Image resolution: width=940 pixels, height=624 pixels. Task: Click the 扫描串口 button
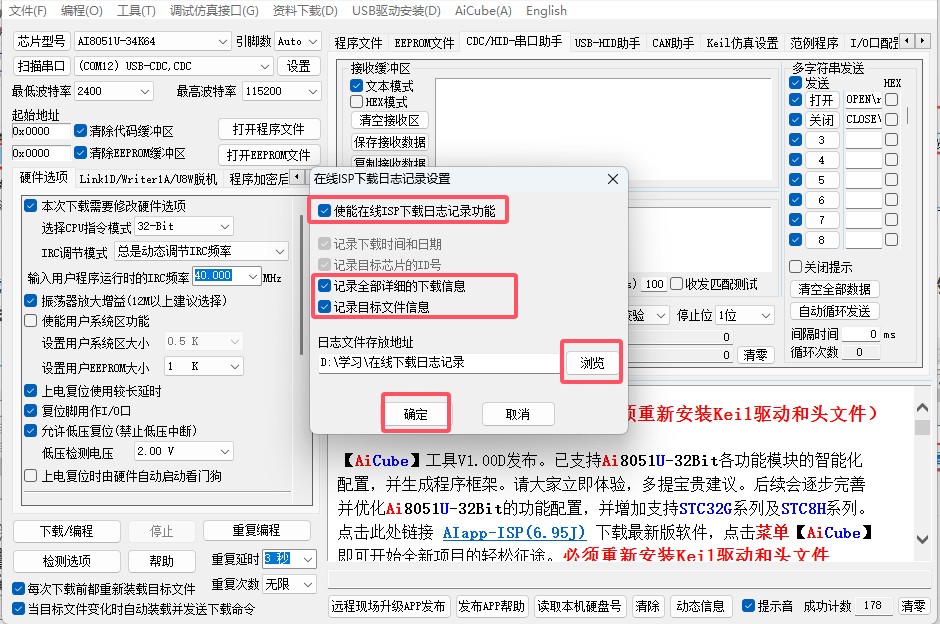(41, 66)
